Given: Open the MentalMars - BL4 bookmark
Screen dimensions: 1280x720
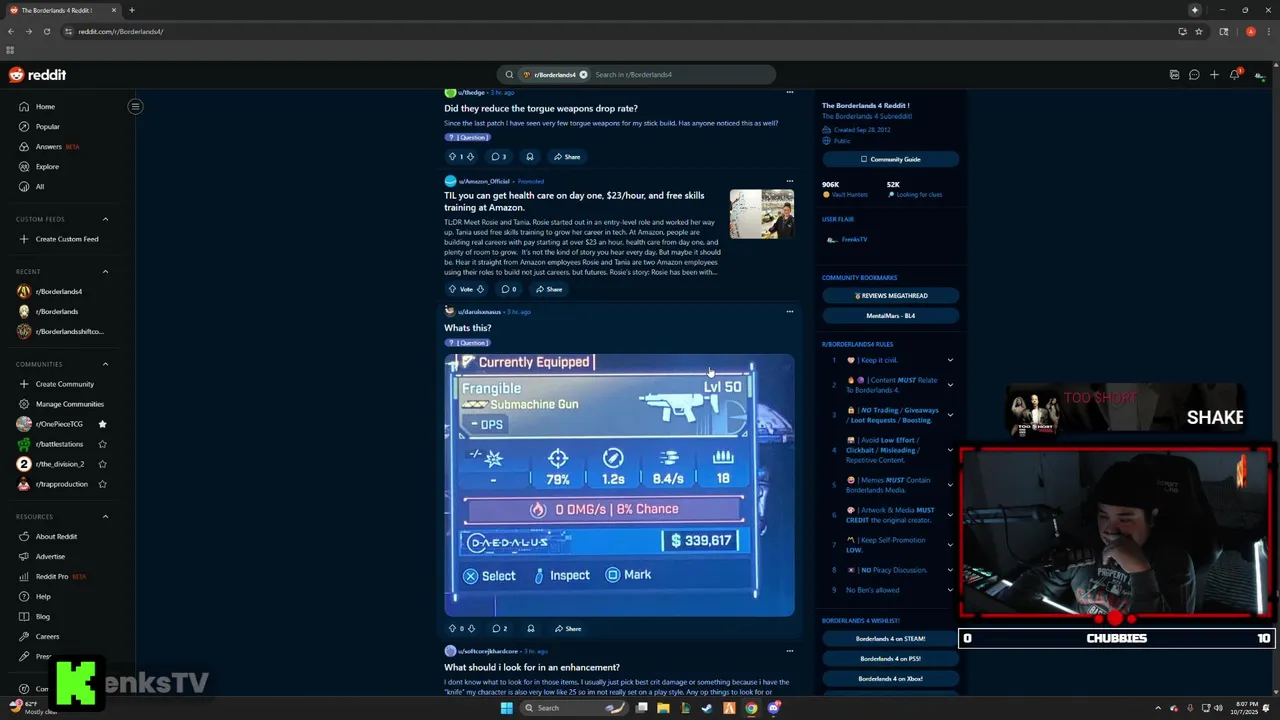Looking at the screenshot, I should 890,316.
